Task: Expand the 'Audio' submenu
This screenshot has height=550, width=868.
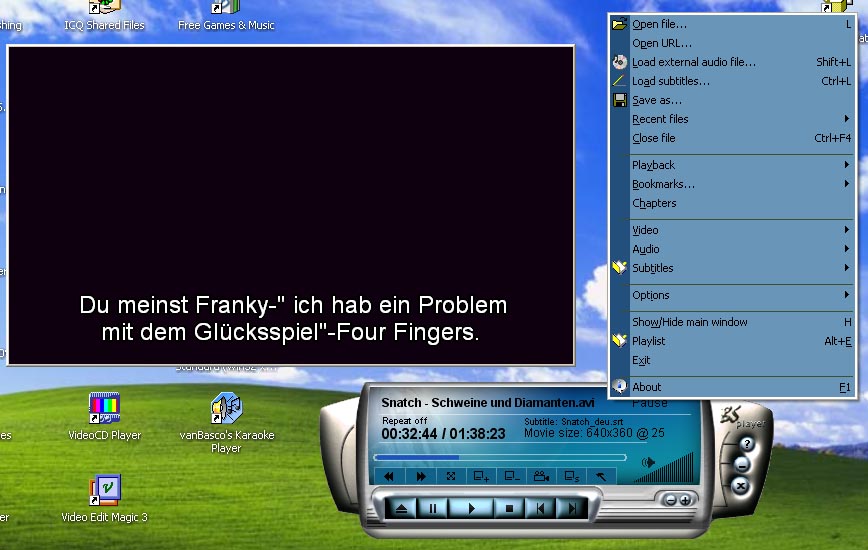Action: 732,249
